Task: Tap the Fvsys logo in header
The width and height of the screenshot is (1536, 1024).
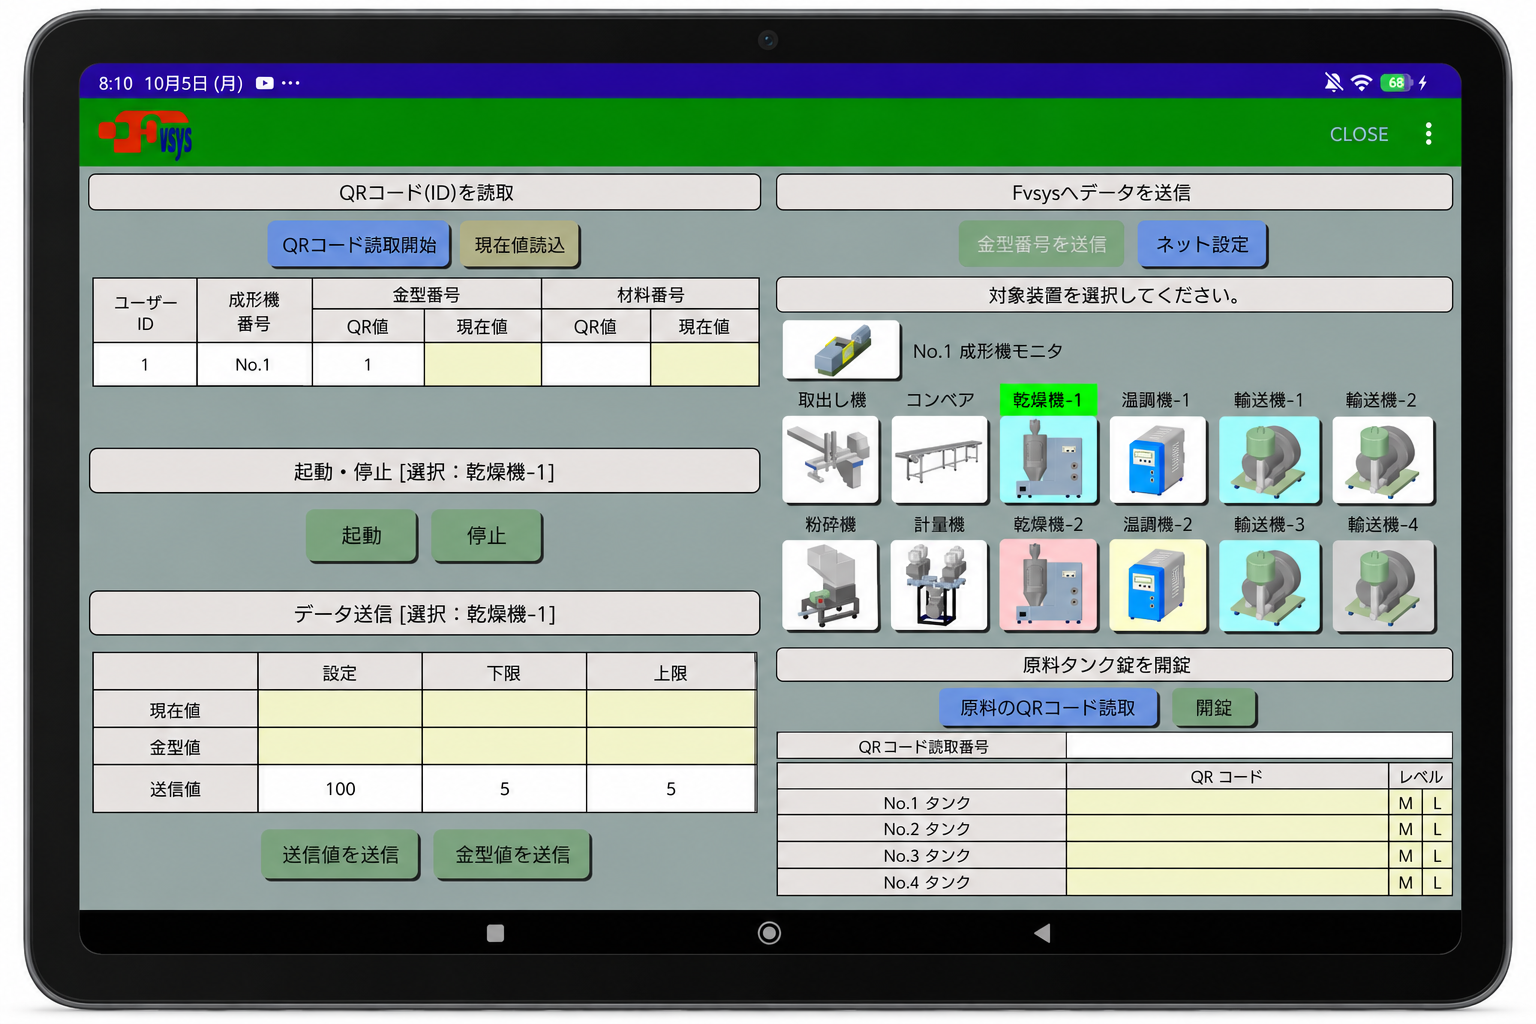Action: pos(146,134)
